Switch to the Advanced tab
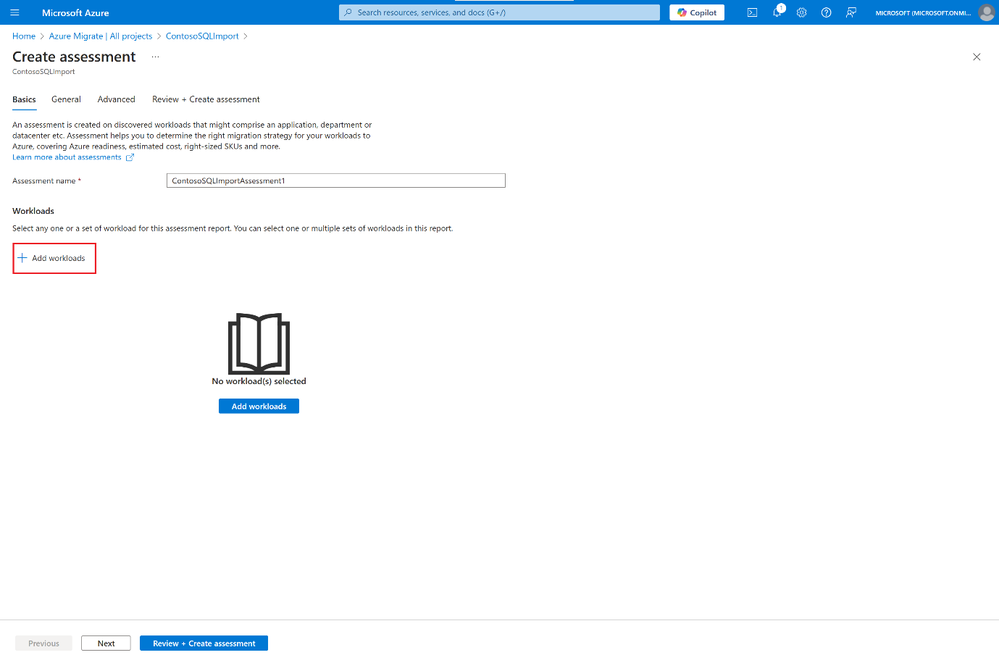Screen dimensions: 999x666 click(x=116, y=99)
